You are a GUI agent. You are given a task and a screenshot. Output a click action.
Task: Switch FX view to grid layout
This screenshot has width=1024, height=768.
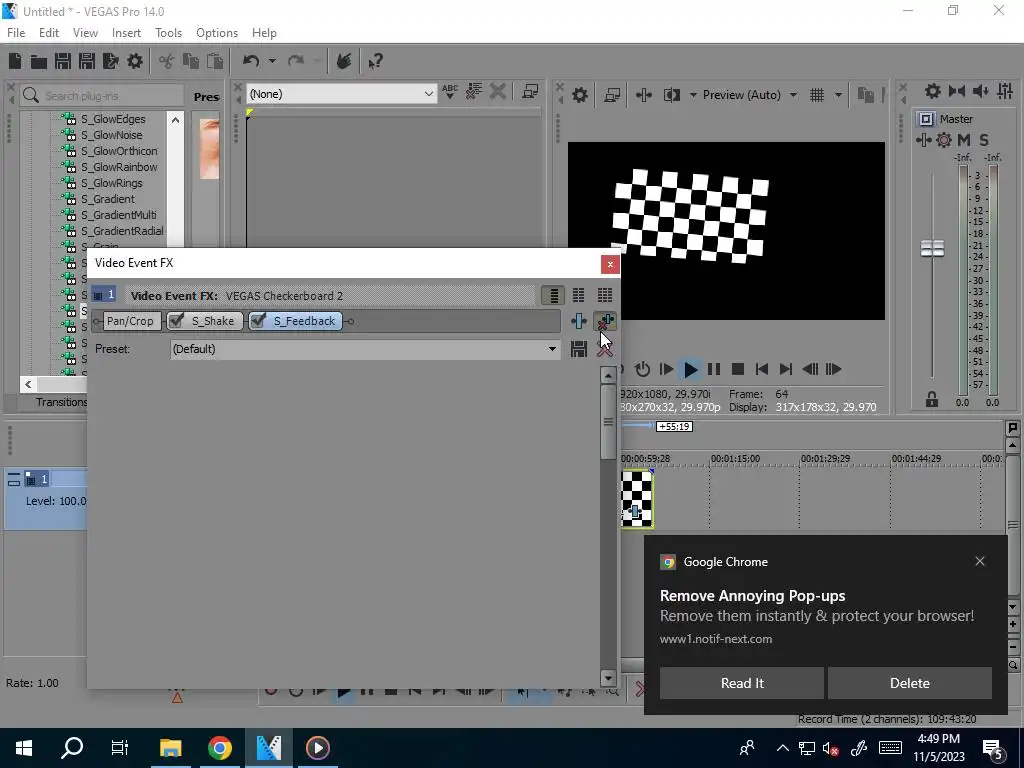click(605, 295)
